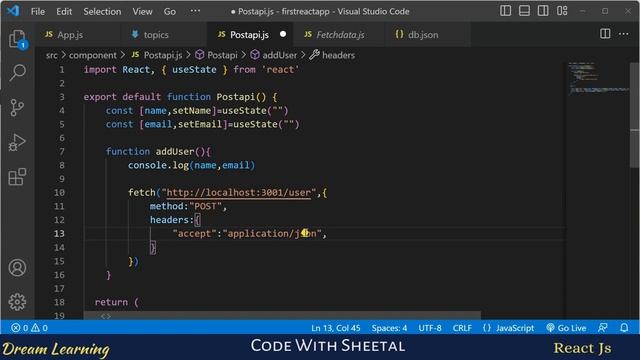
Task: Click the VS Code logo icon
Action: (x=13, y=11)
